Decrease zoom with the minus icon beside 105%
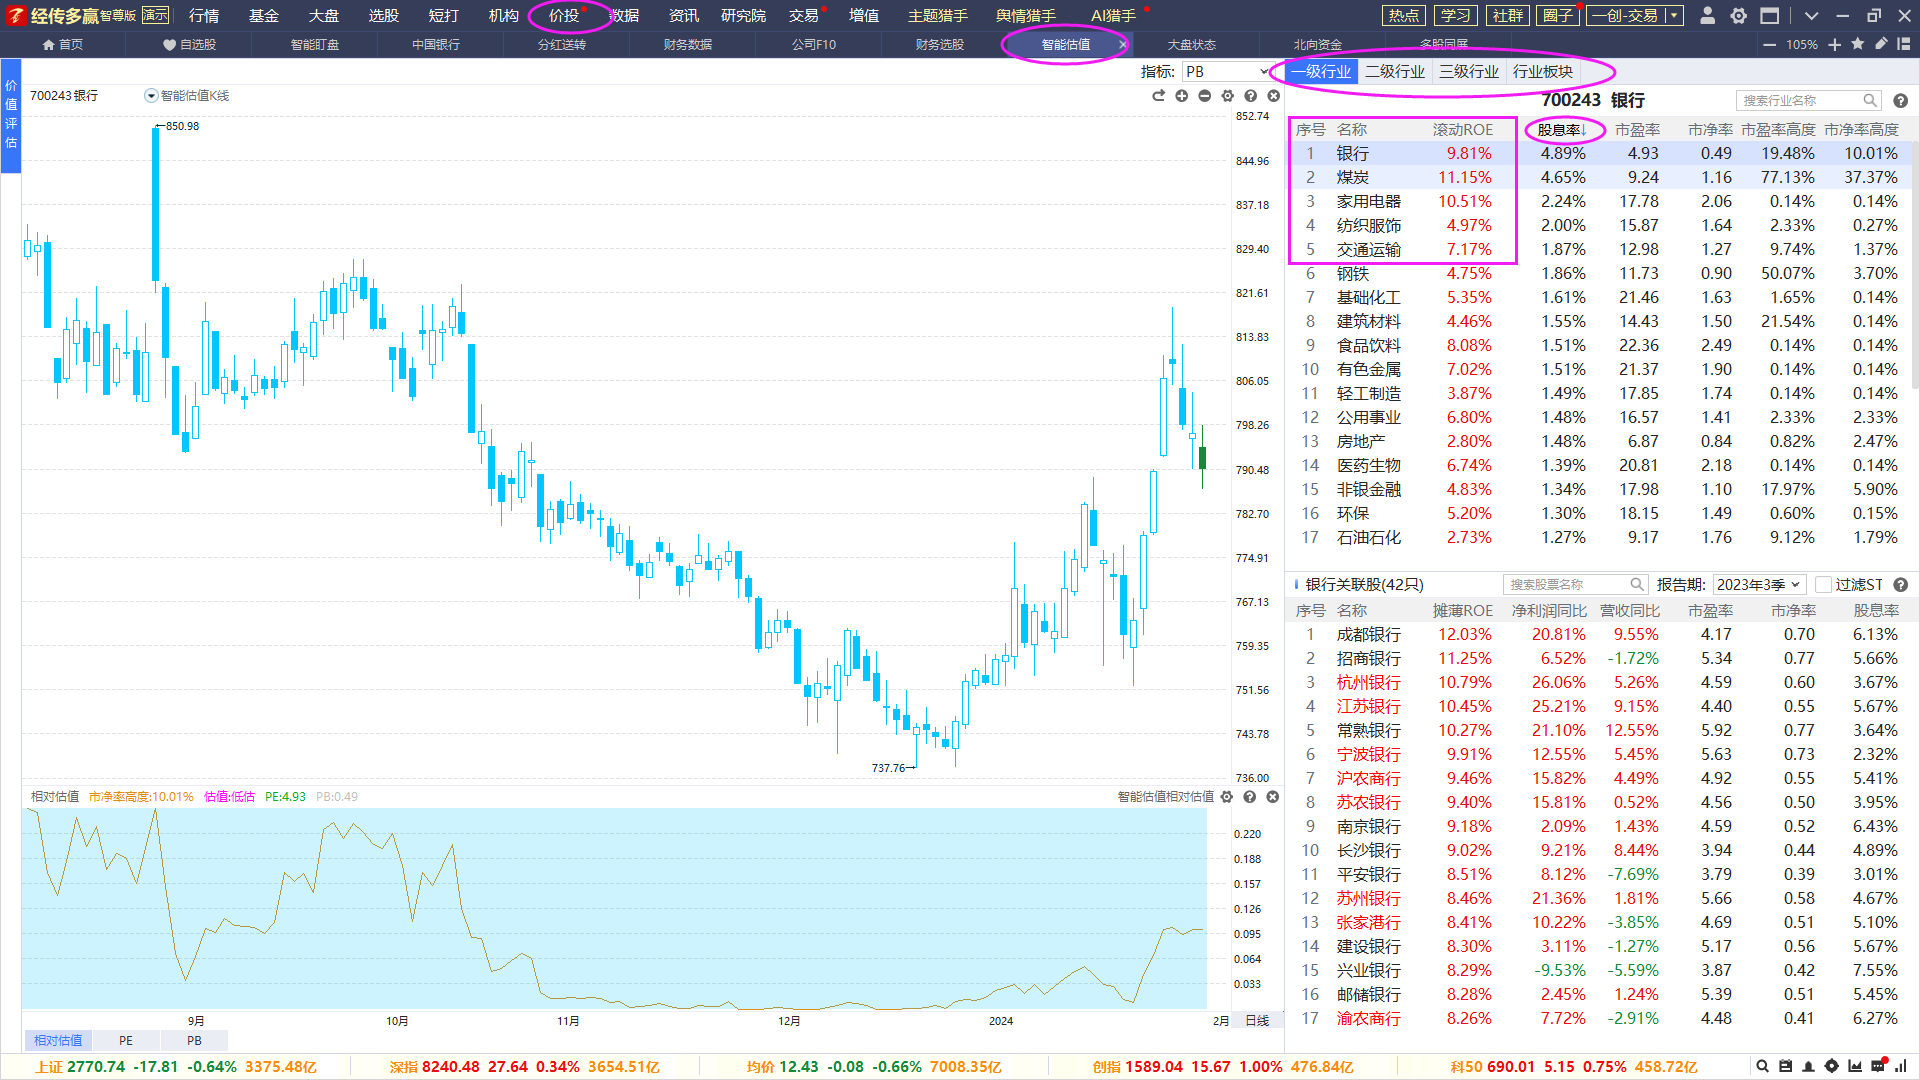Viewport: 1920px width, 1080px height. pos(1769,45)
